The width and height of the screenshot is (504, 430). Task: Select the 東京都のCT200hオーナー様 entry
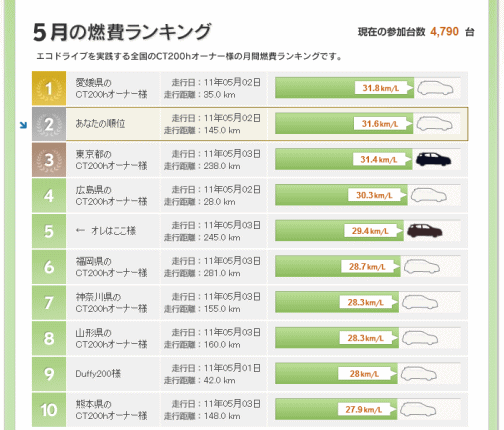tap(111, 160)
